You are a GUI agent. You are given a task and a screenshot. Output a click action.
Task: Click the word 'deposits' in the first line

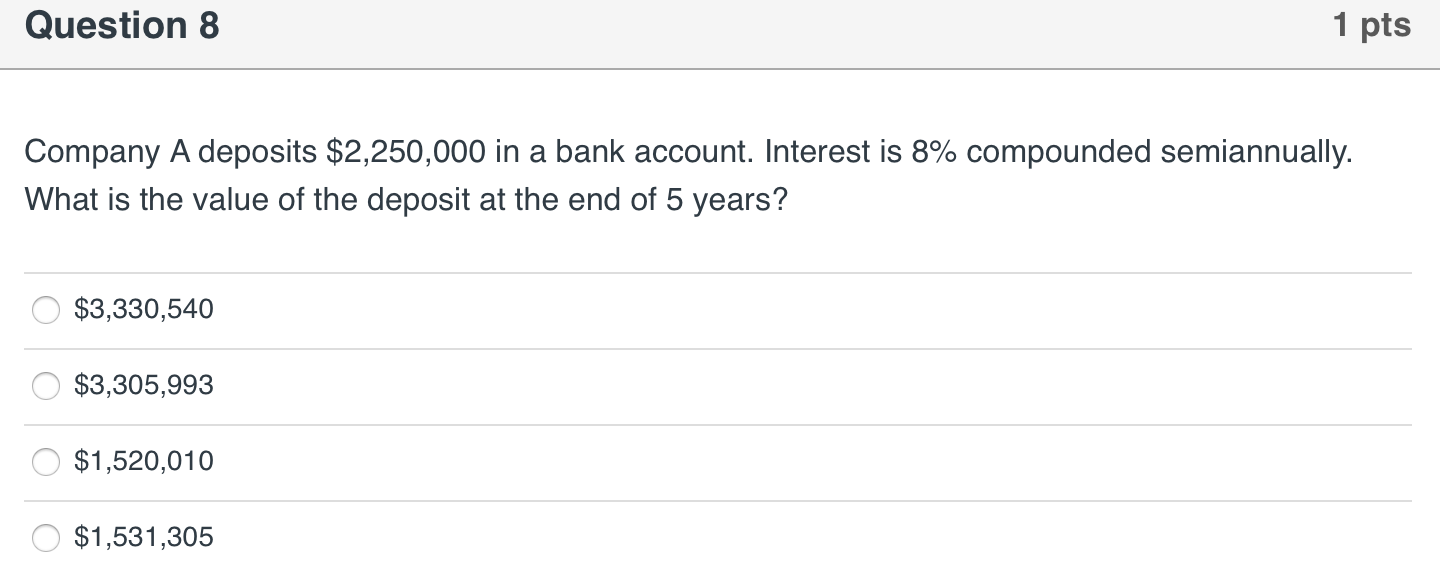(258, 153)
